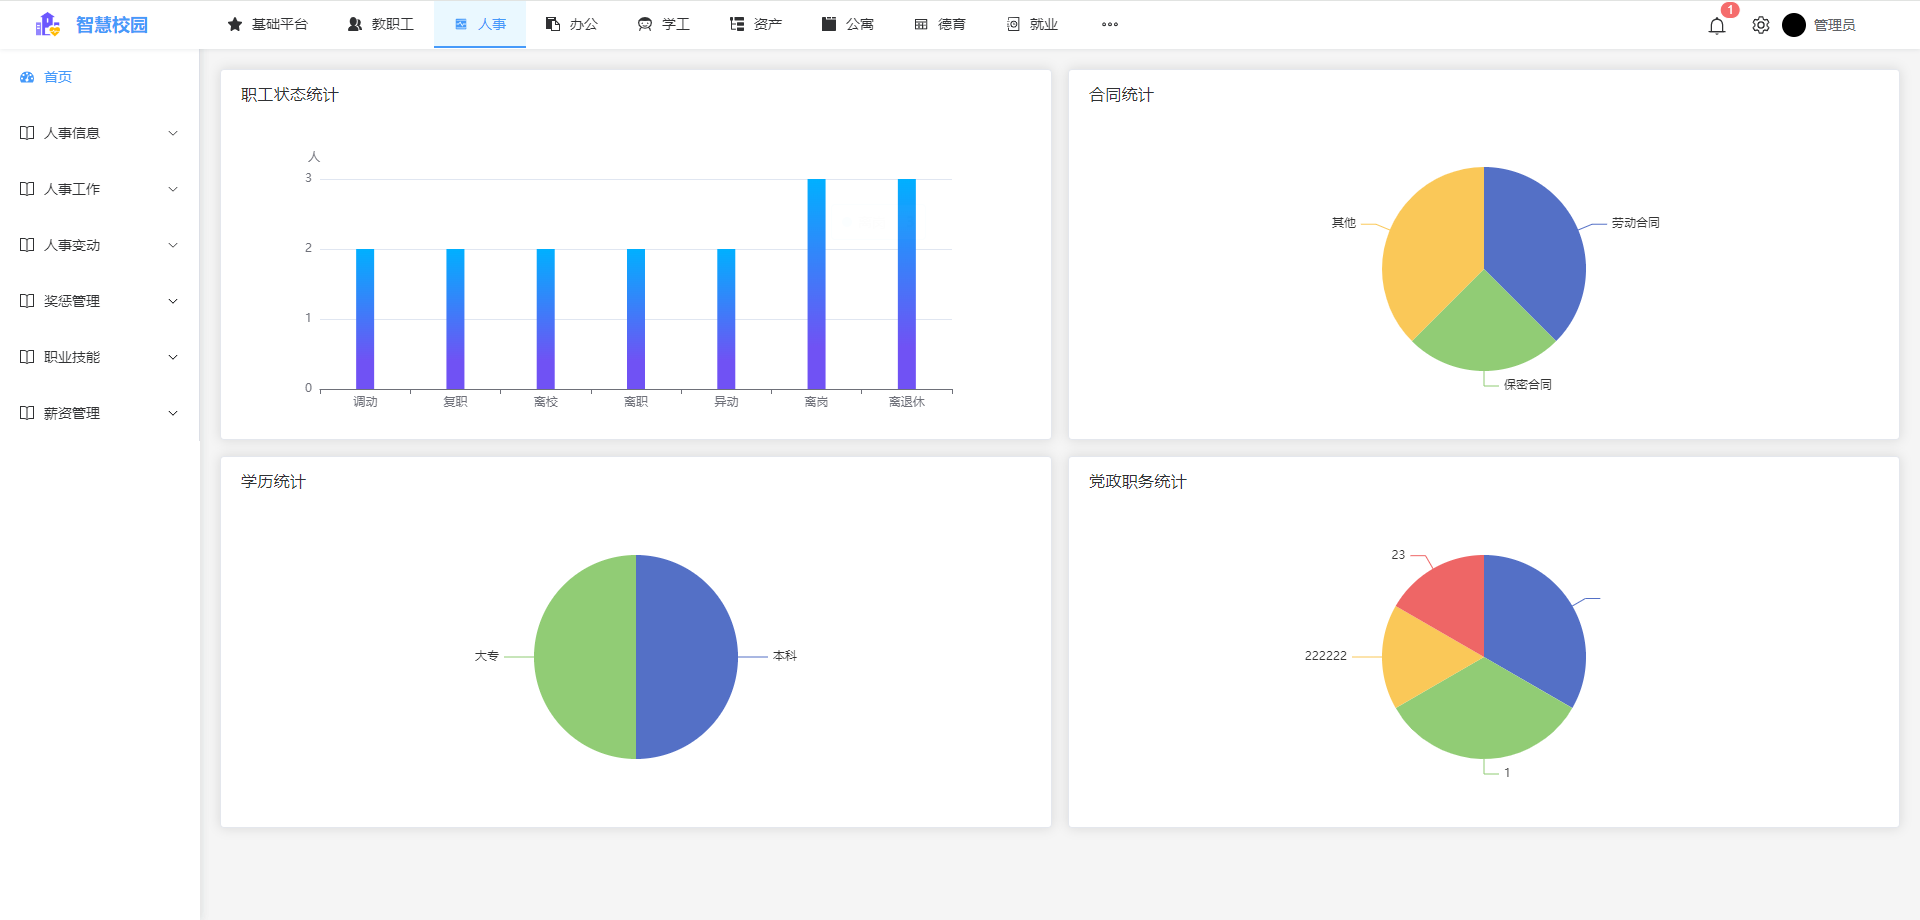This screenshot has height=920, width=1920.
Task: Open the more options ellipsis menu
Action: point(1110,24)
